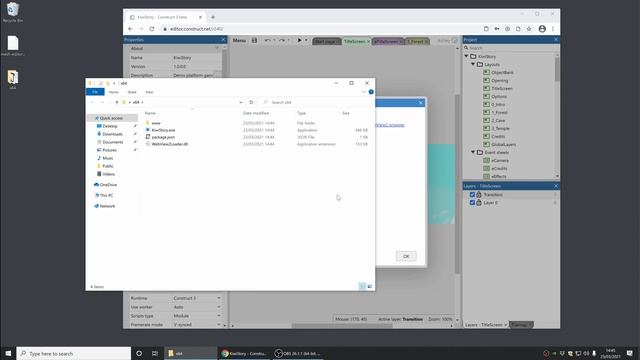The image size is (640, 360).
Task: Select the ObjectBank layout in Project tree
Action: pyautogui.click(x=502, y=73)
